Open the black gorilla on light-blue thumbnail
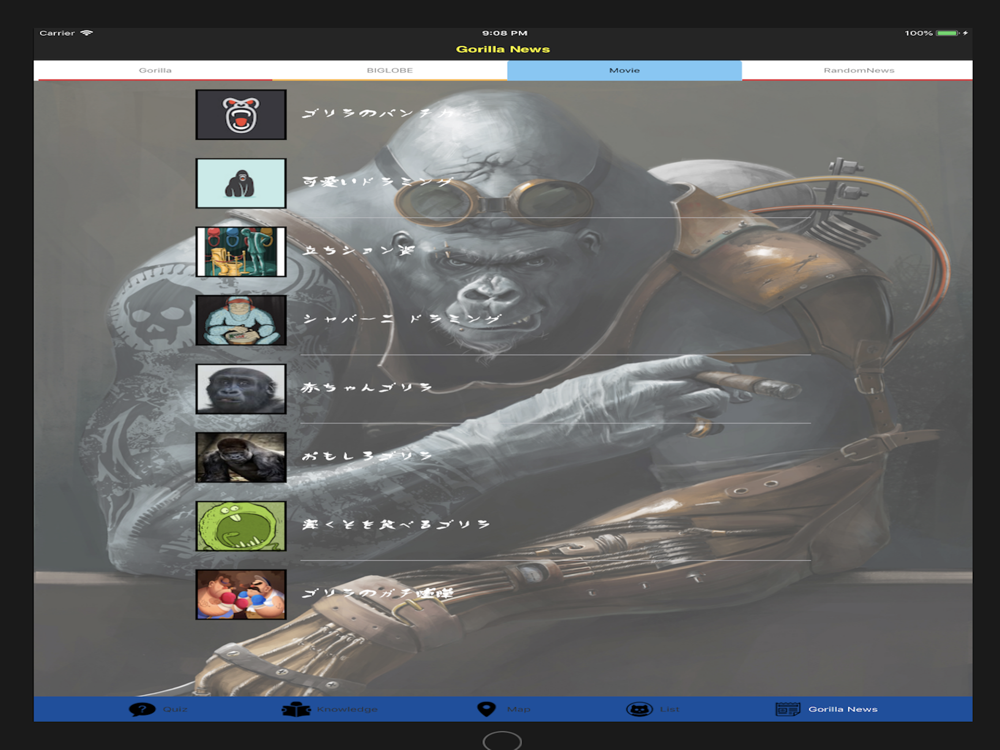Image resolution: width=1000 pixels, height=750 pixels. coord(241,183)
